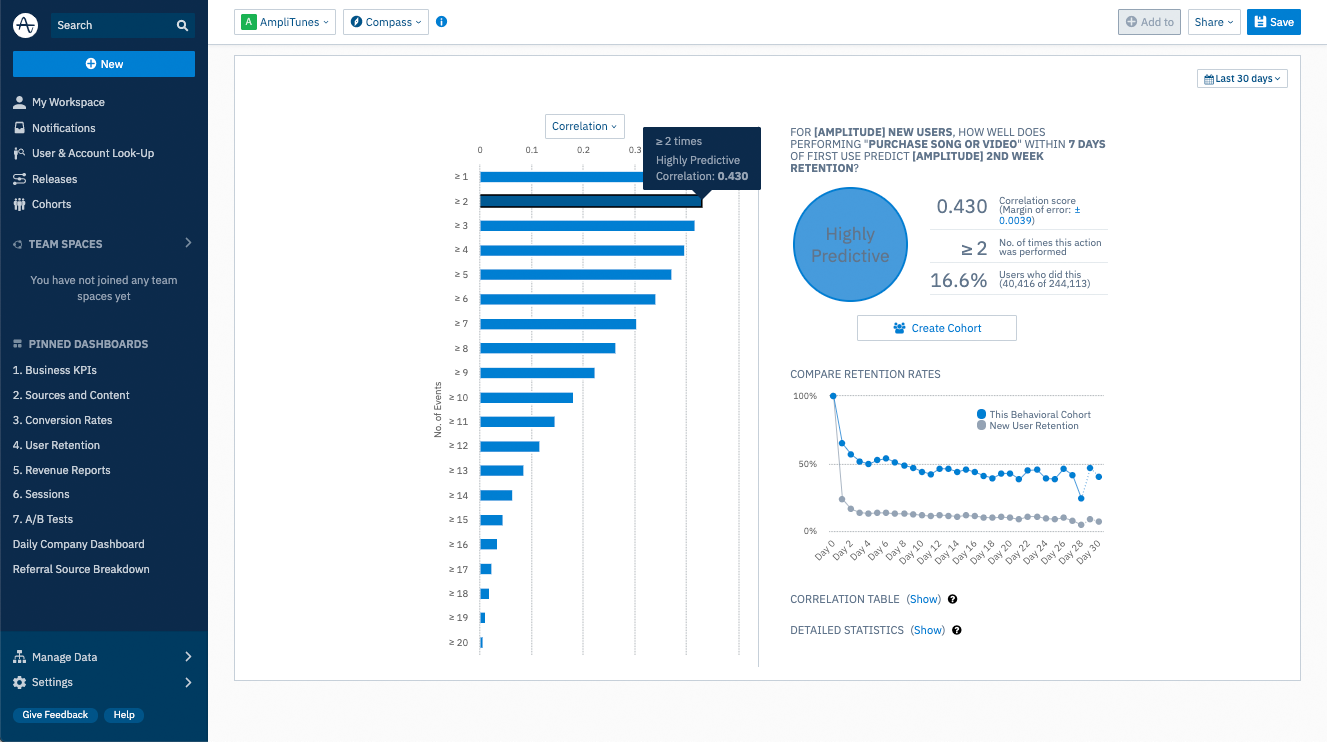The width and height of the screenshot is (1327, 742).
Task: Open the My Workspace person icon
Action: point(19,102)
